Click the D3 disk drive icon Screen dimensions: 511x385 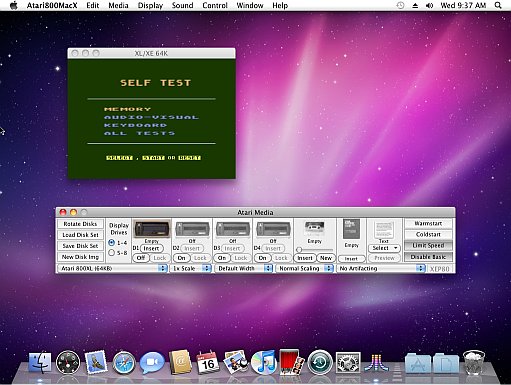[233, 229]
